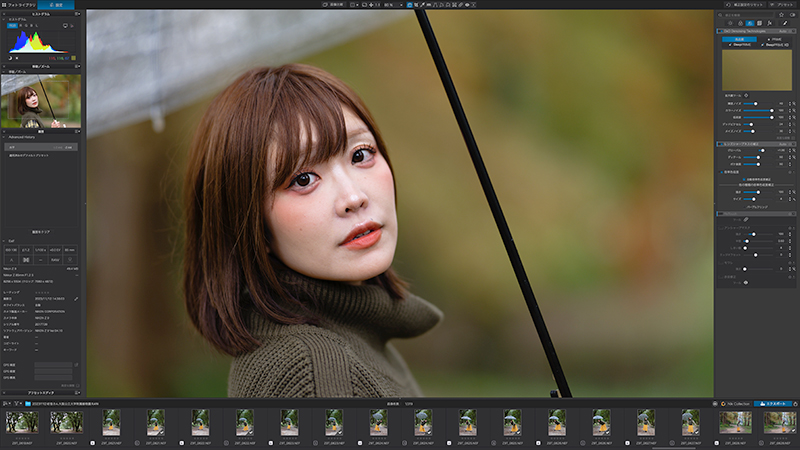This screenshot has width=800, height=450.
Task: Open the Local adjustments fx tab icon
Action: pyautogui.click(x=769, y=23)
